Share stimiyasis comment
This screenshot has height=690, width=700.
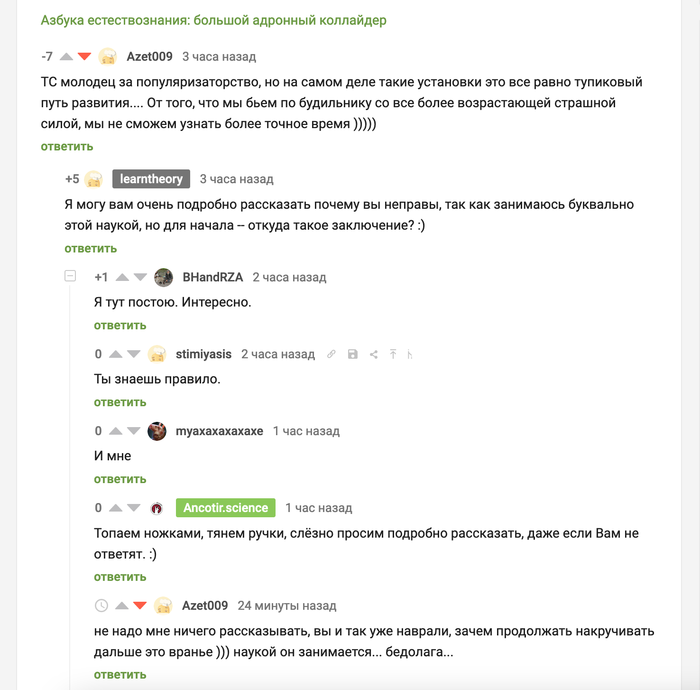[373, 354]
